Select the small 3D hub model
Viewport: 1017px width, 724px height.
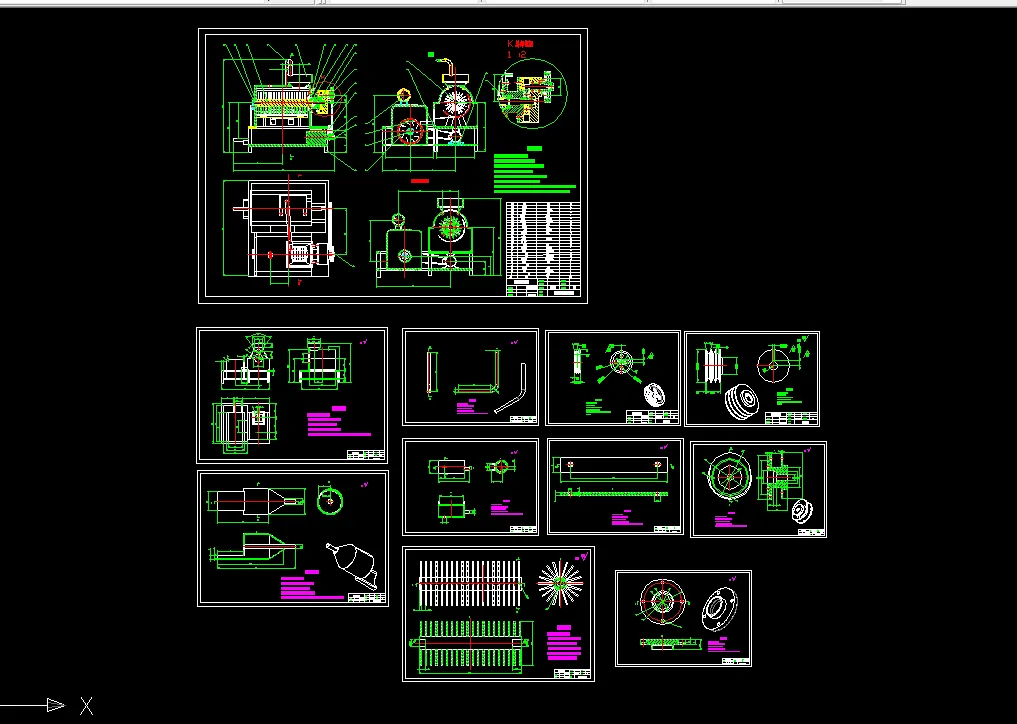pyautogui.click(x=802, y=511)
